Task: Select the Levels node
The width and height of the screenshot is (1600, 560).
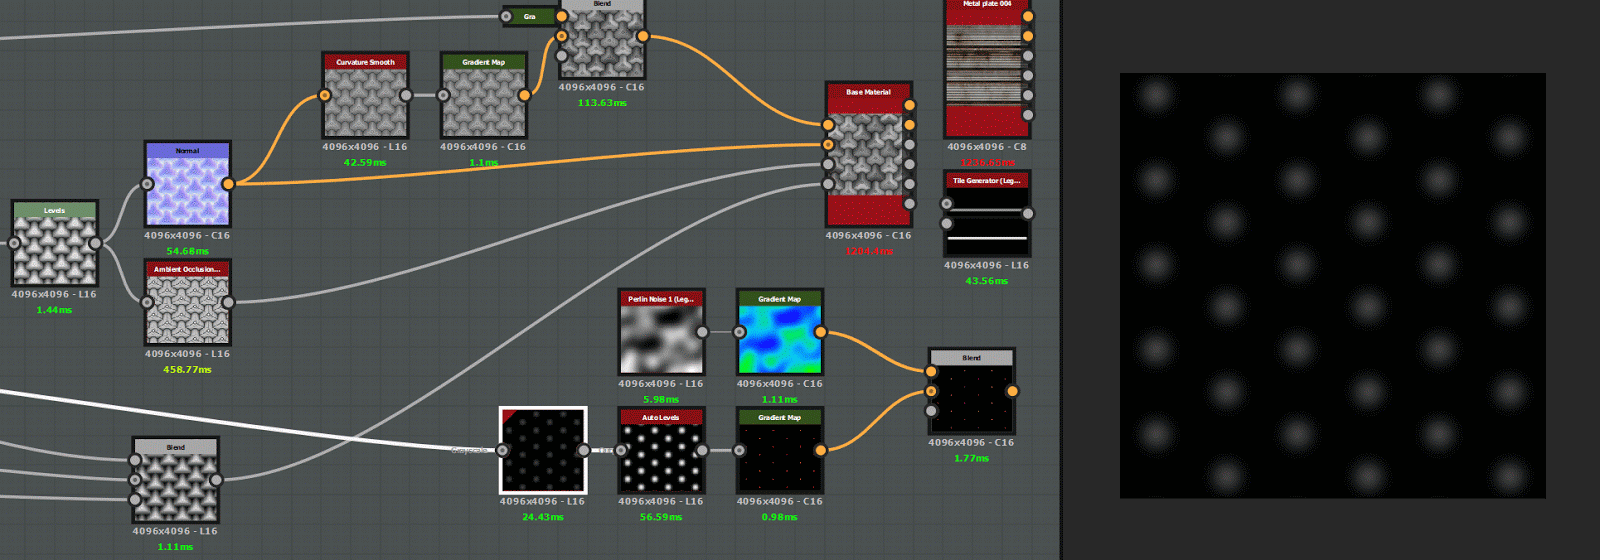Action: pyautogui.click(x=55, y=243)
